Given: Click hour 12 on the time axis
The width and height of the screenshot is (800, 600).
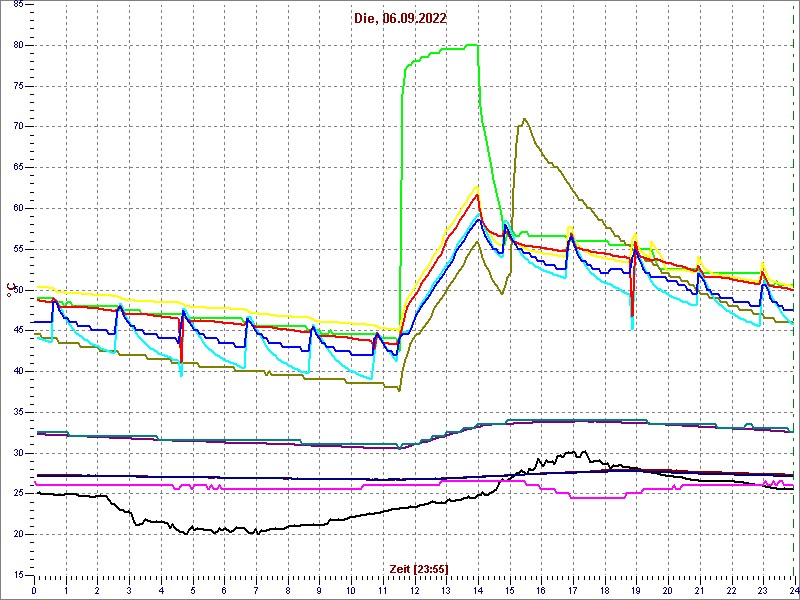Looking at the screenshot, I should [x=414, y=590].
